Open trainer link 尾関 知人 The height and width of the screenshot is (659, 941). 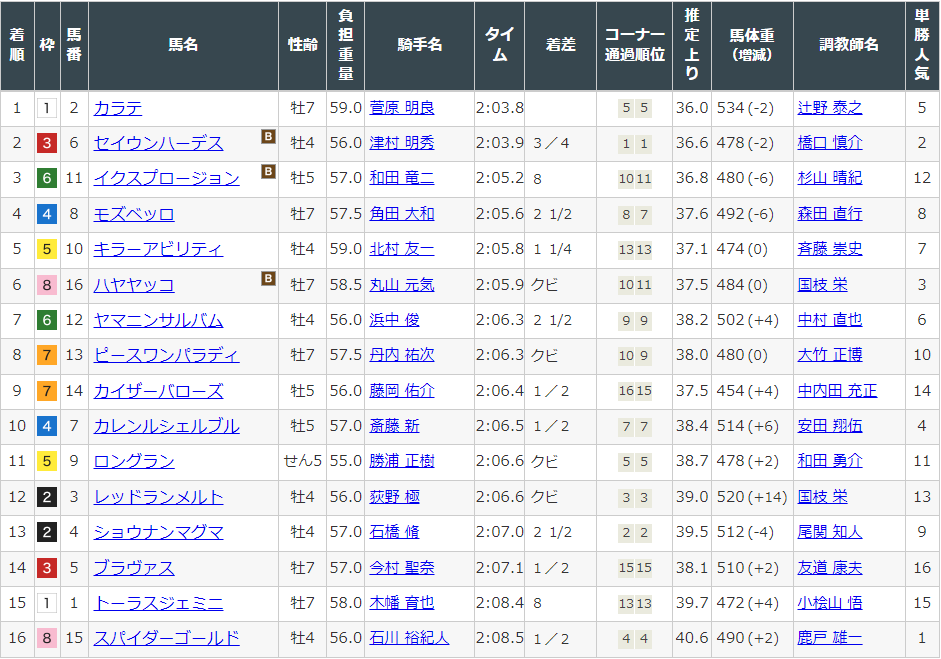[x=830, y=532]
